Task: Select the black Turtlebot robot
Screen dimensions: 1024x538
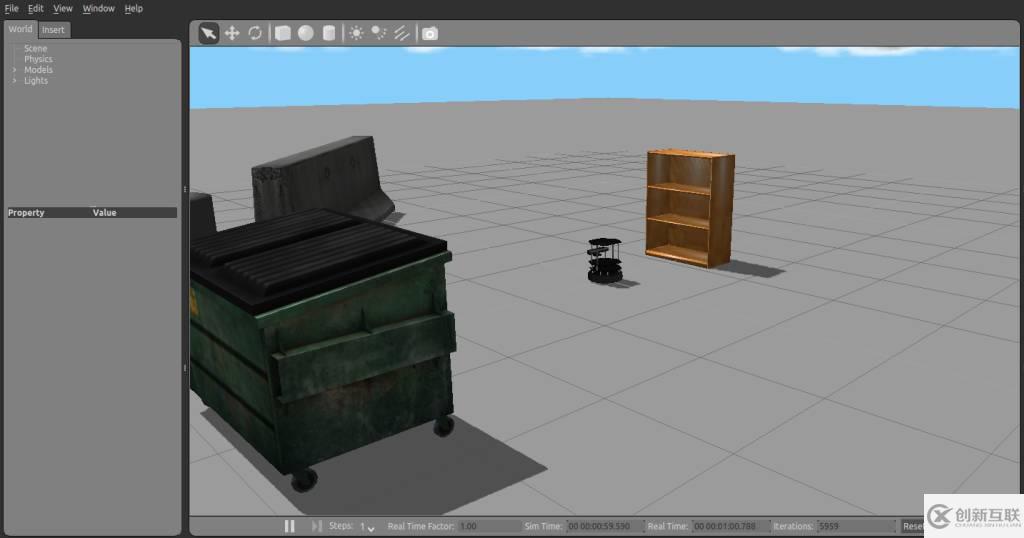Action: pyautogui.click(x=604, y=260)
